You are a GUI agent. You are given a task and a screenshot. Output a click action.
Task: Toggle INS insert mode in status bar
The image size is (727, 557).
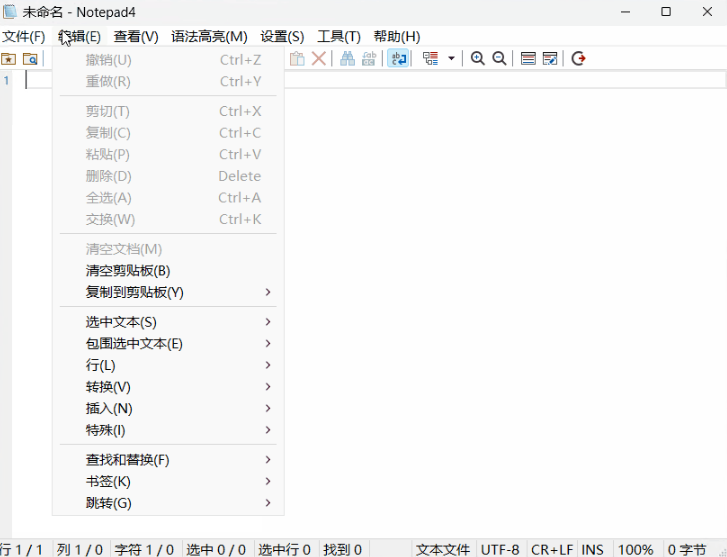point(595,550)
